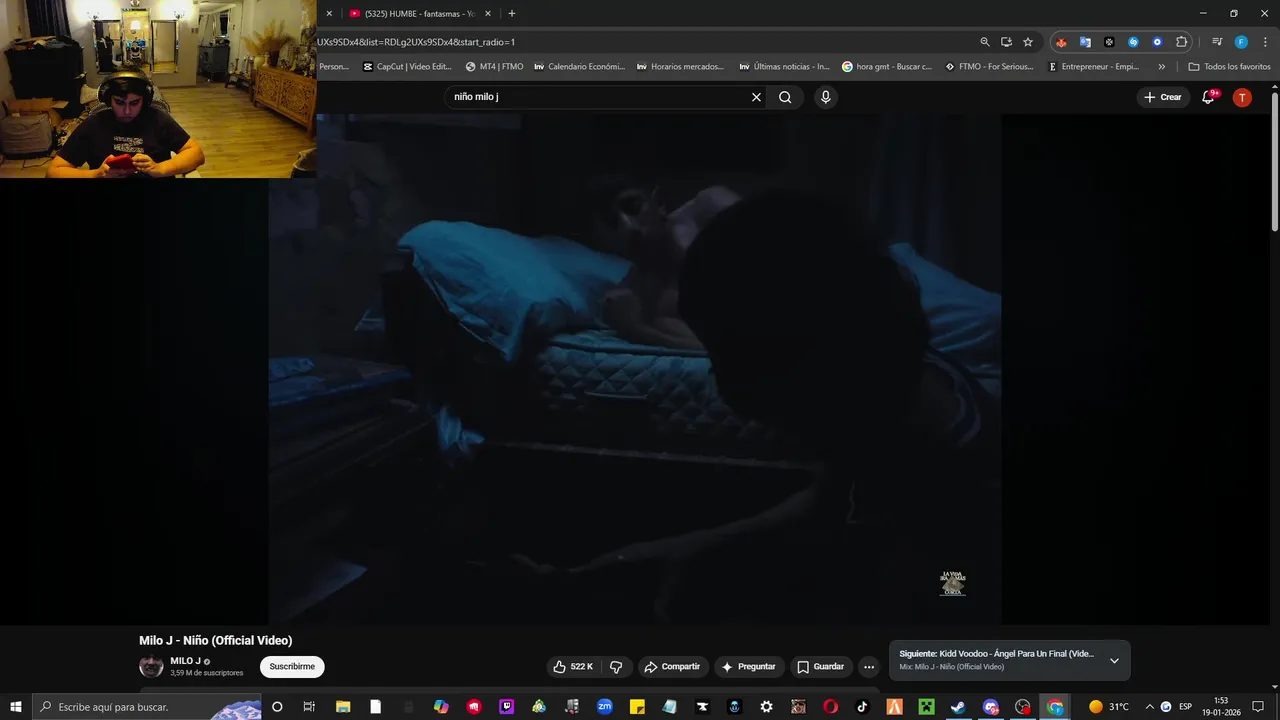Open the MILO J channel name link

tap(185, 661)
